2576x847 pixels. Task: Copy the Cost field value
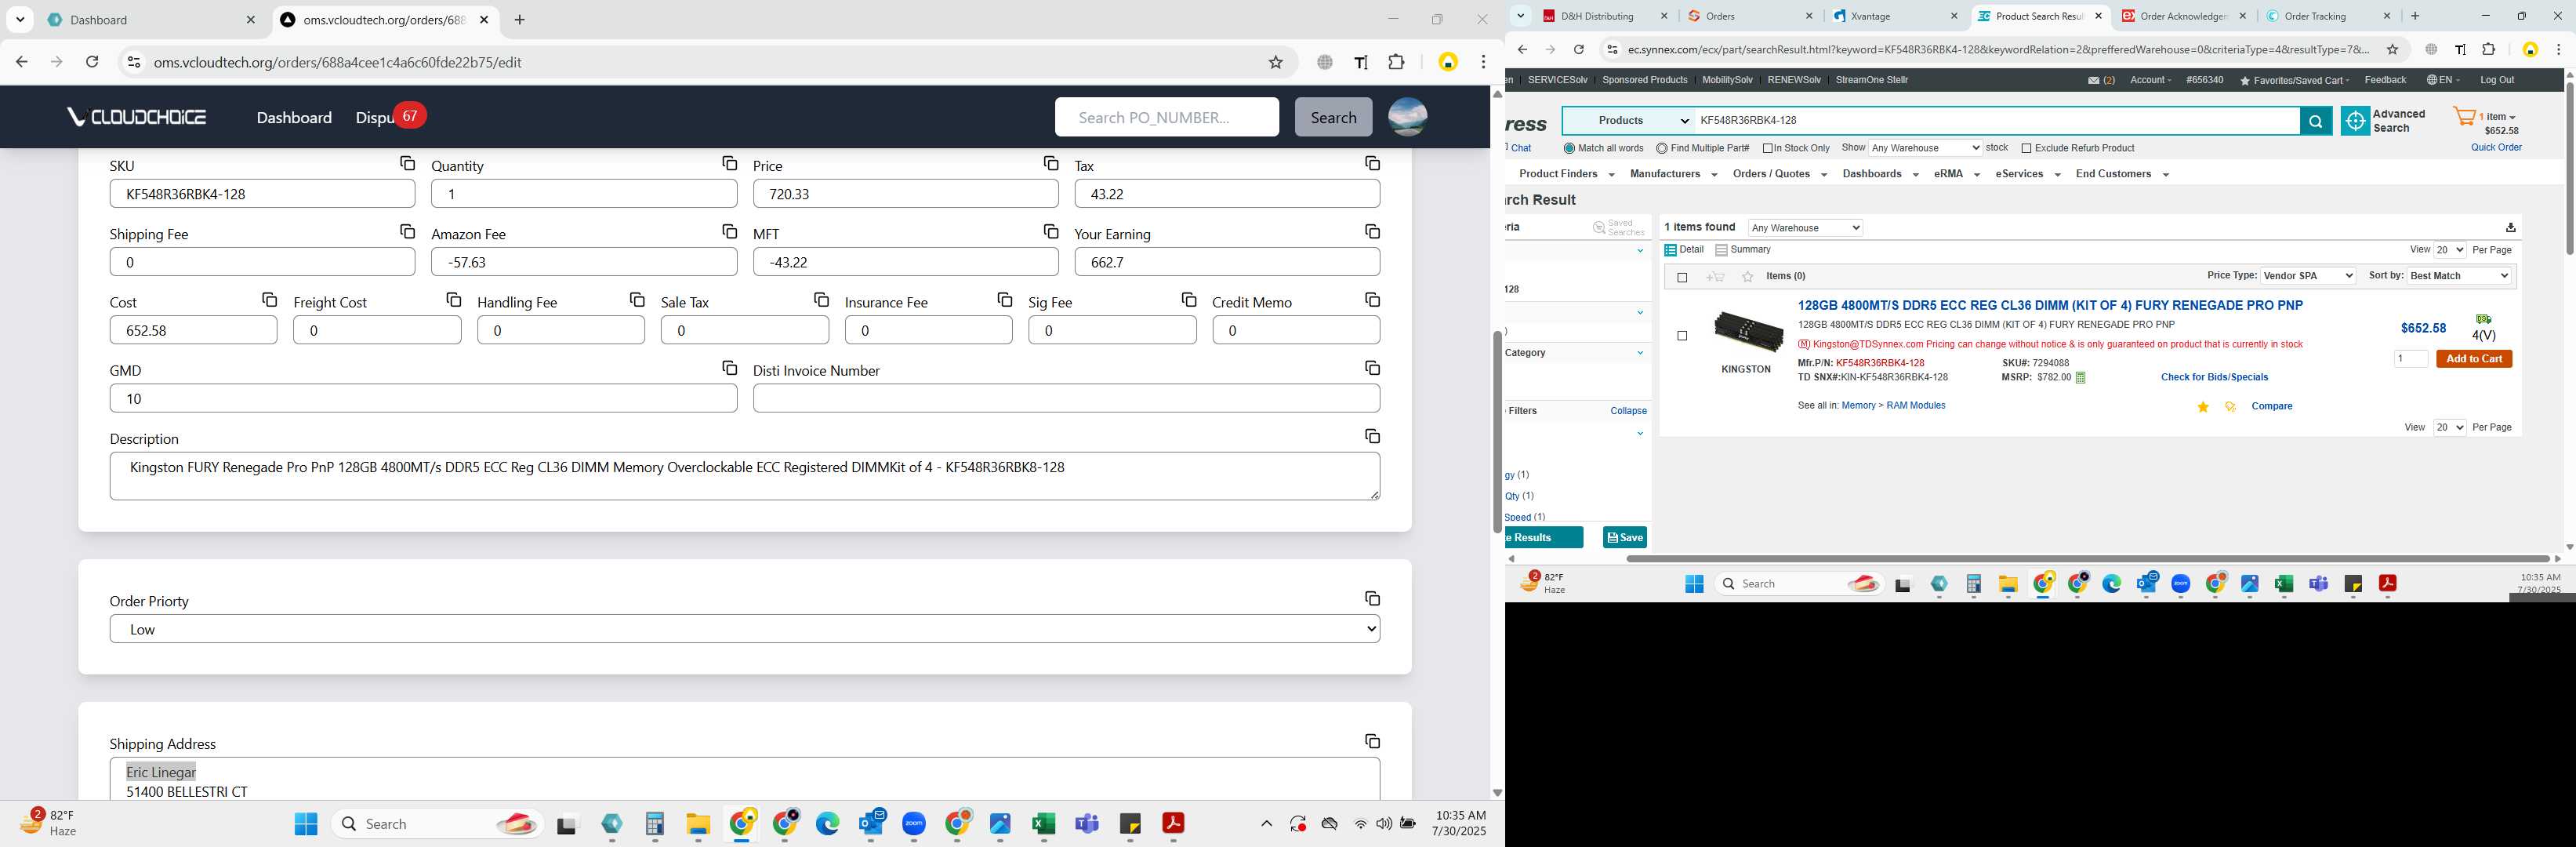coord(269,299)
